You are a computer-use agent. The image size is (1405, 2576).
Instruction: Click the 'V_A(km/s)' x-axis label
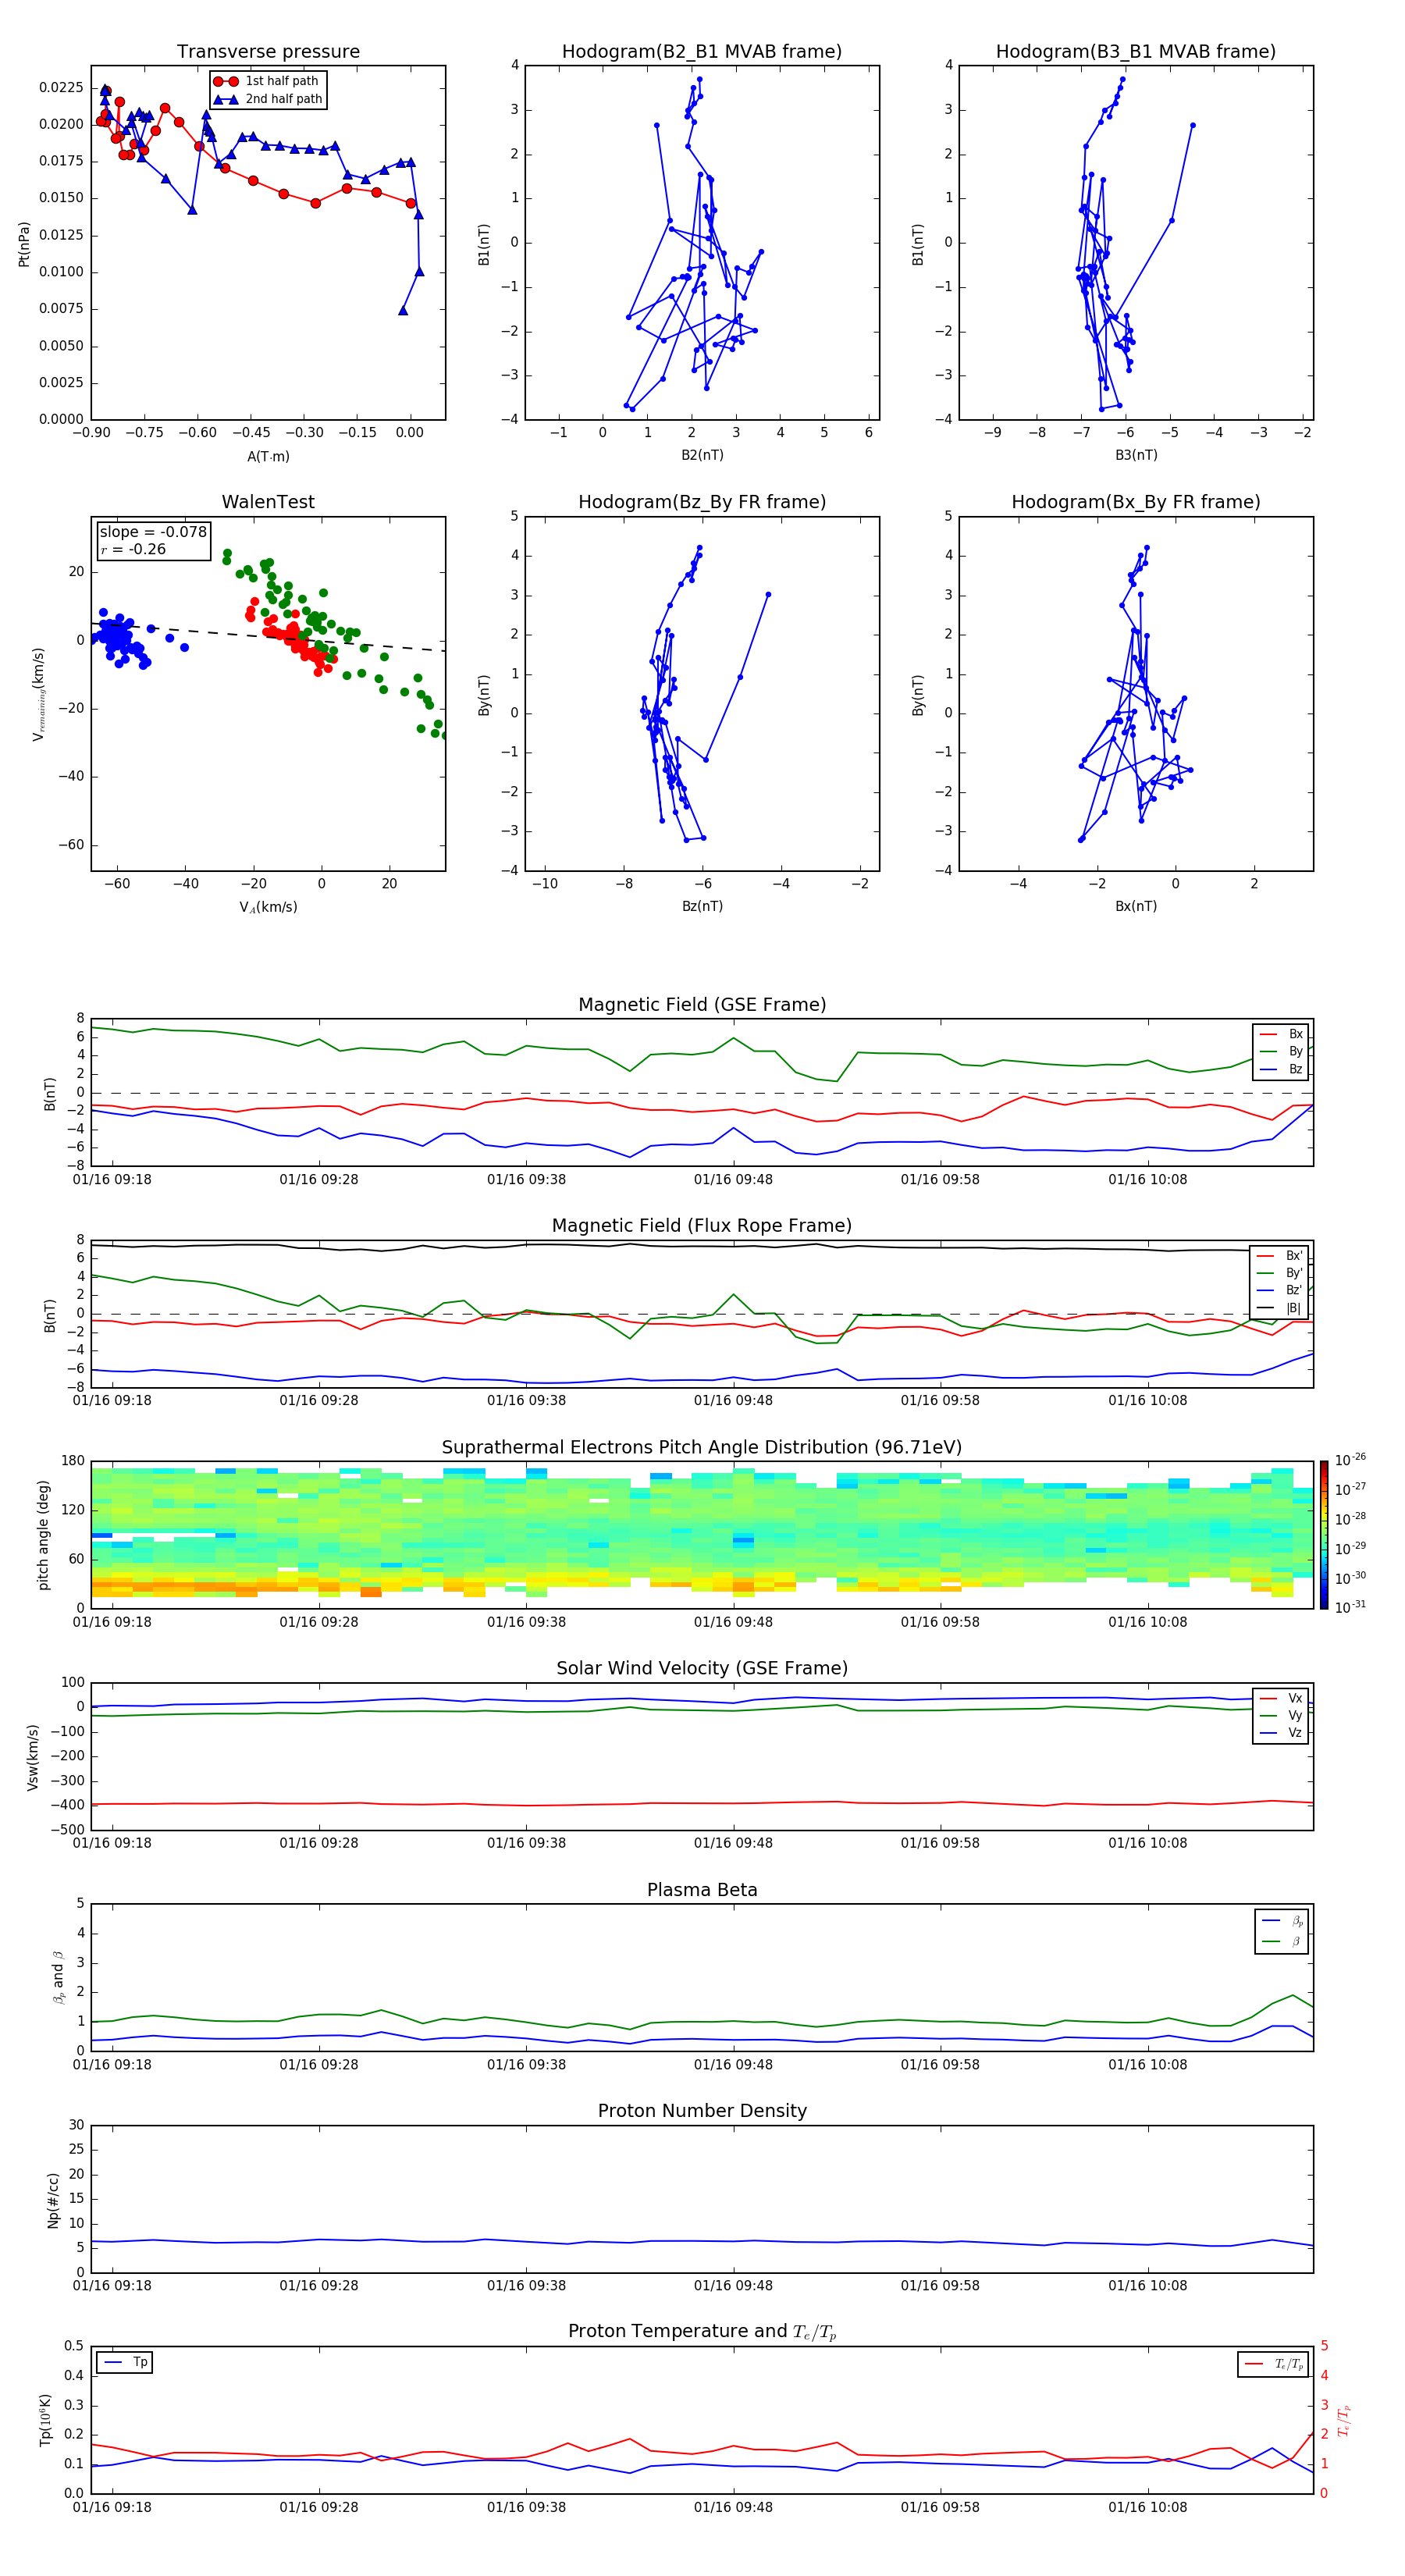coord(268,907)
